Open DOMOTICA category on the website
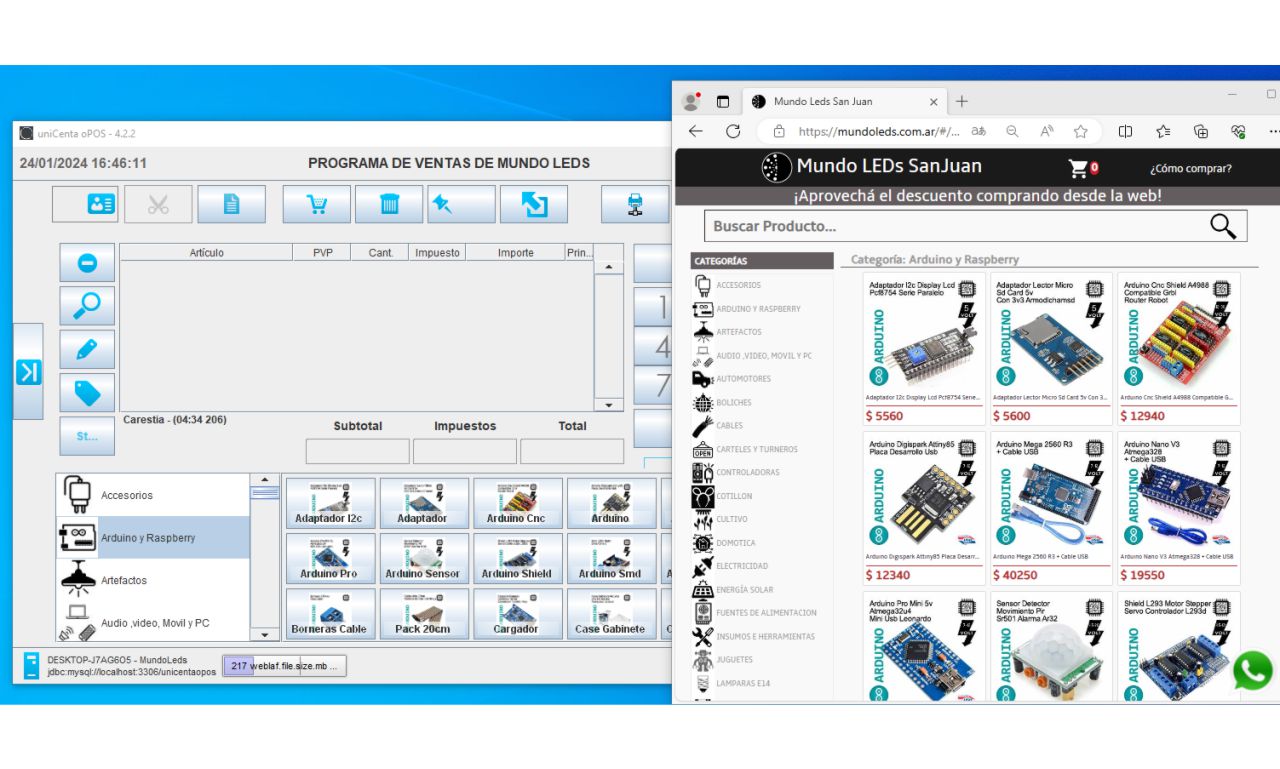This screenshot has height=769, width=1280. click(x=735, y=543)
